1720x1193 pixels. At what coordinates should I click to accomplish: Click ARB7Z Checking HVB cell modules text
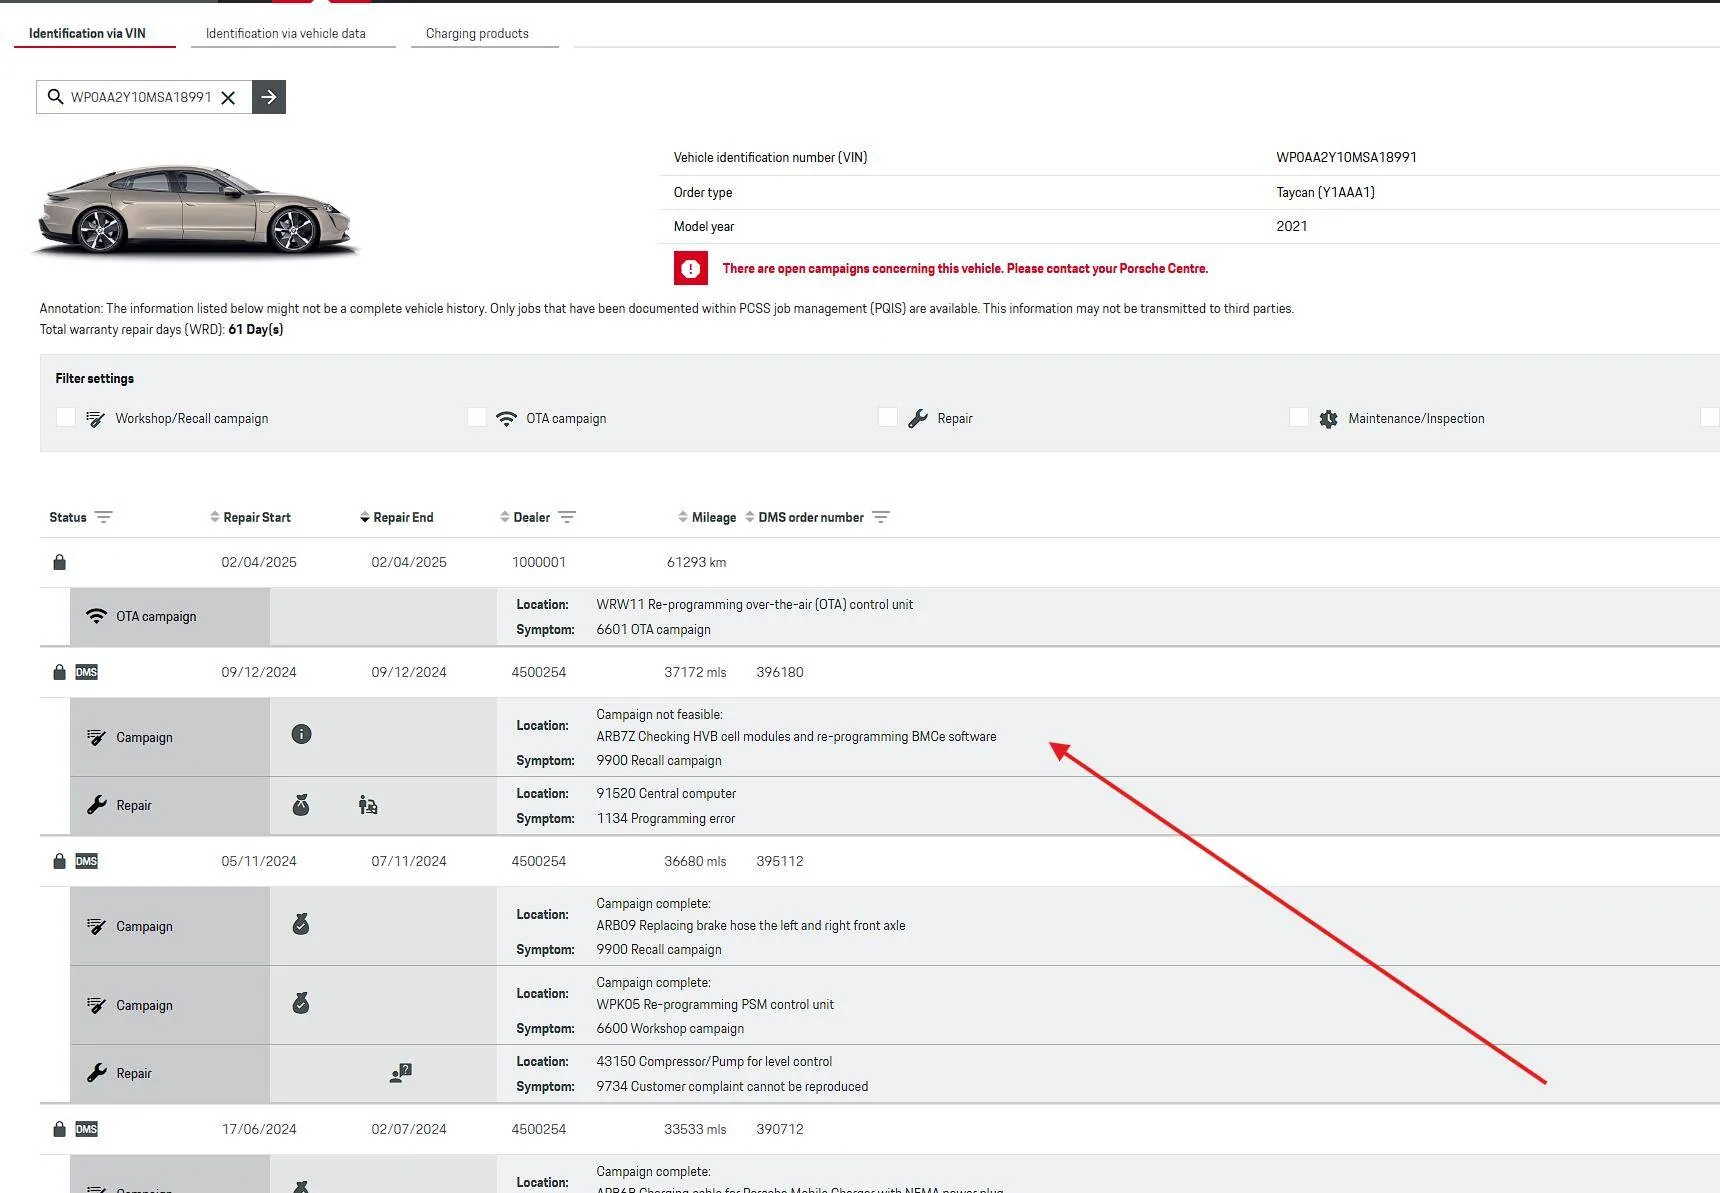coord(796,736)
